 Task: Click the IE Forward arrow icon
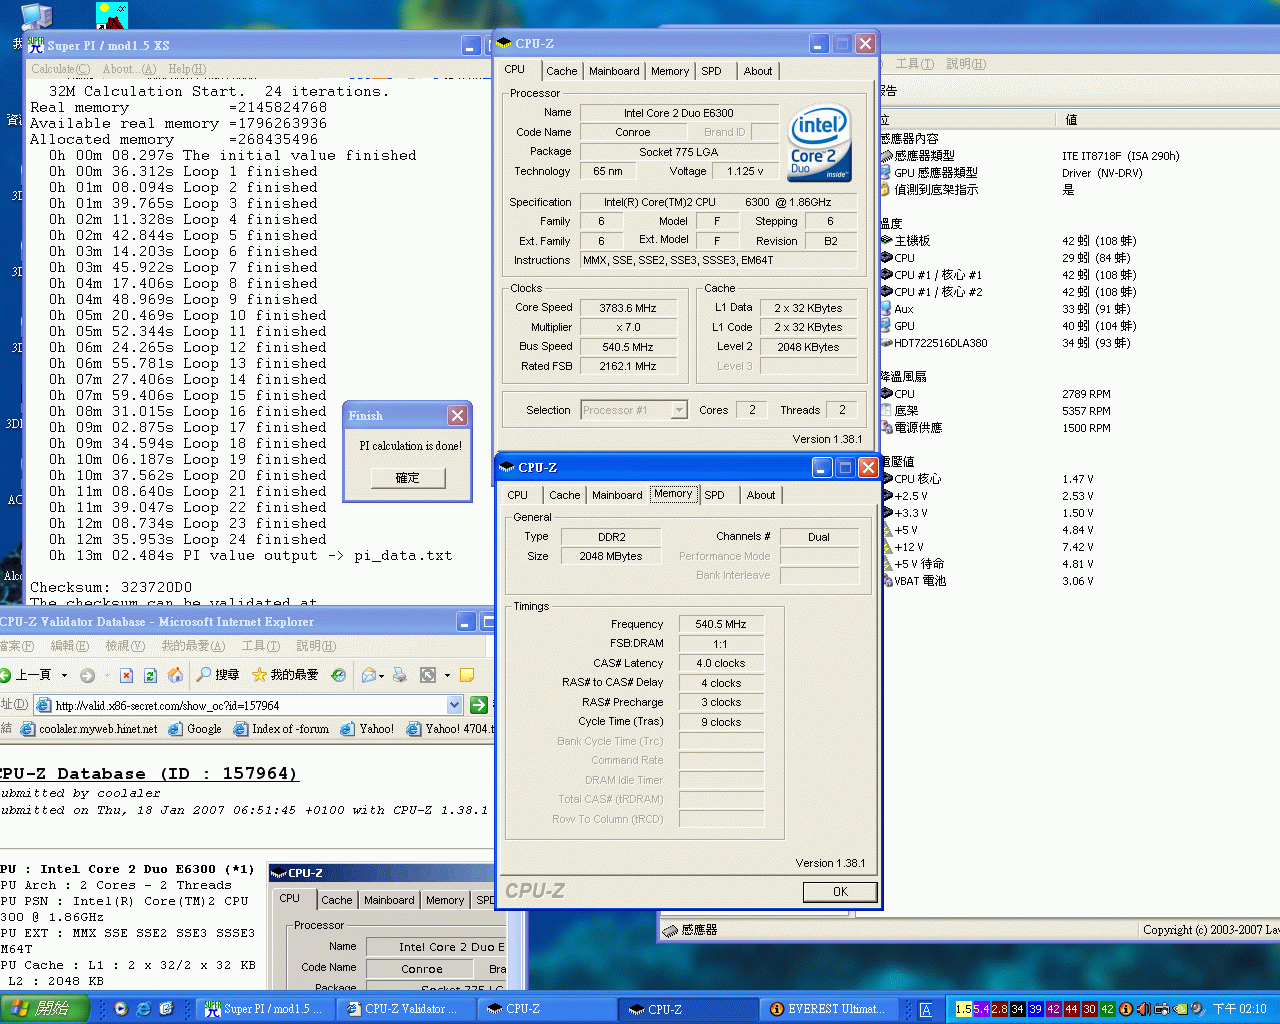point(87,675)
